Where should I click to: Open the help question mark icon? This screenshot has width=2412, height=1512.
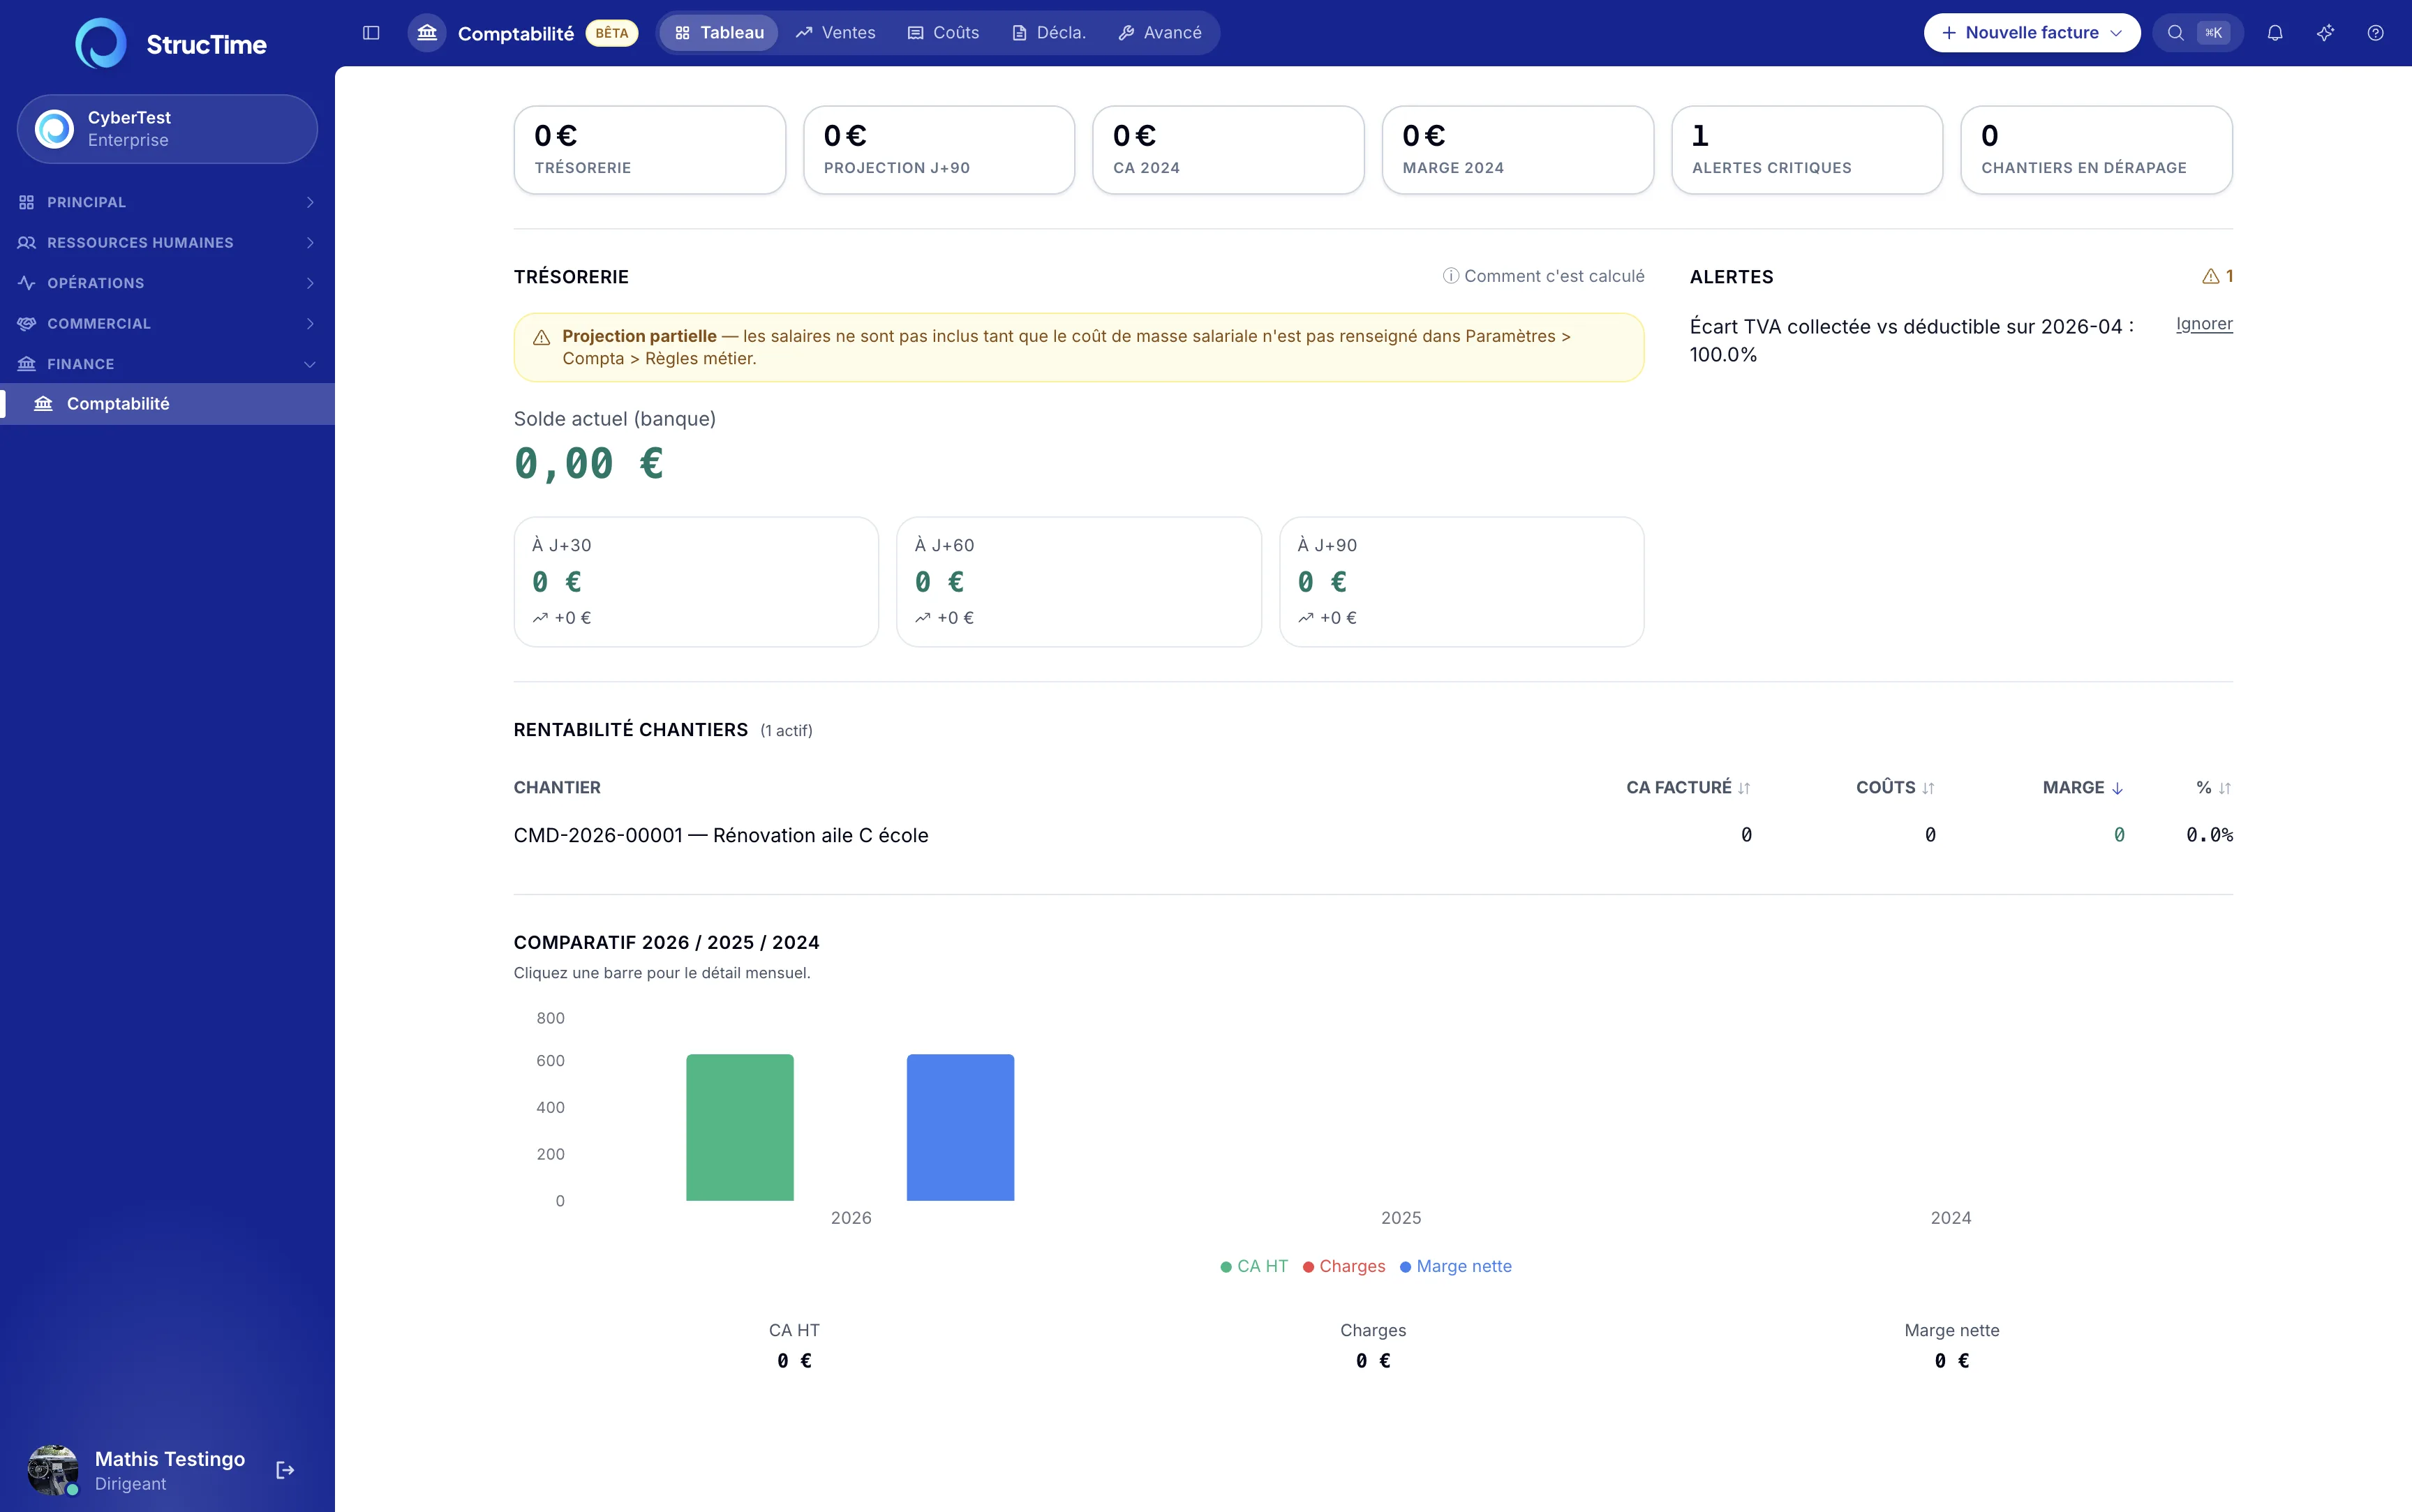tap(2375, 33)
